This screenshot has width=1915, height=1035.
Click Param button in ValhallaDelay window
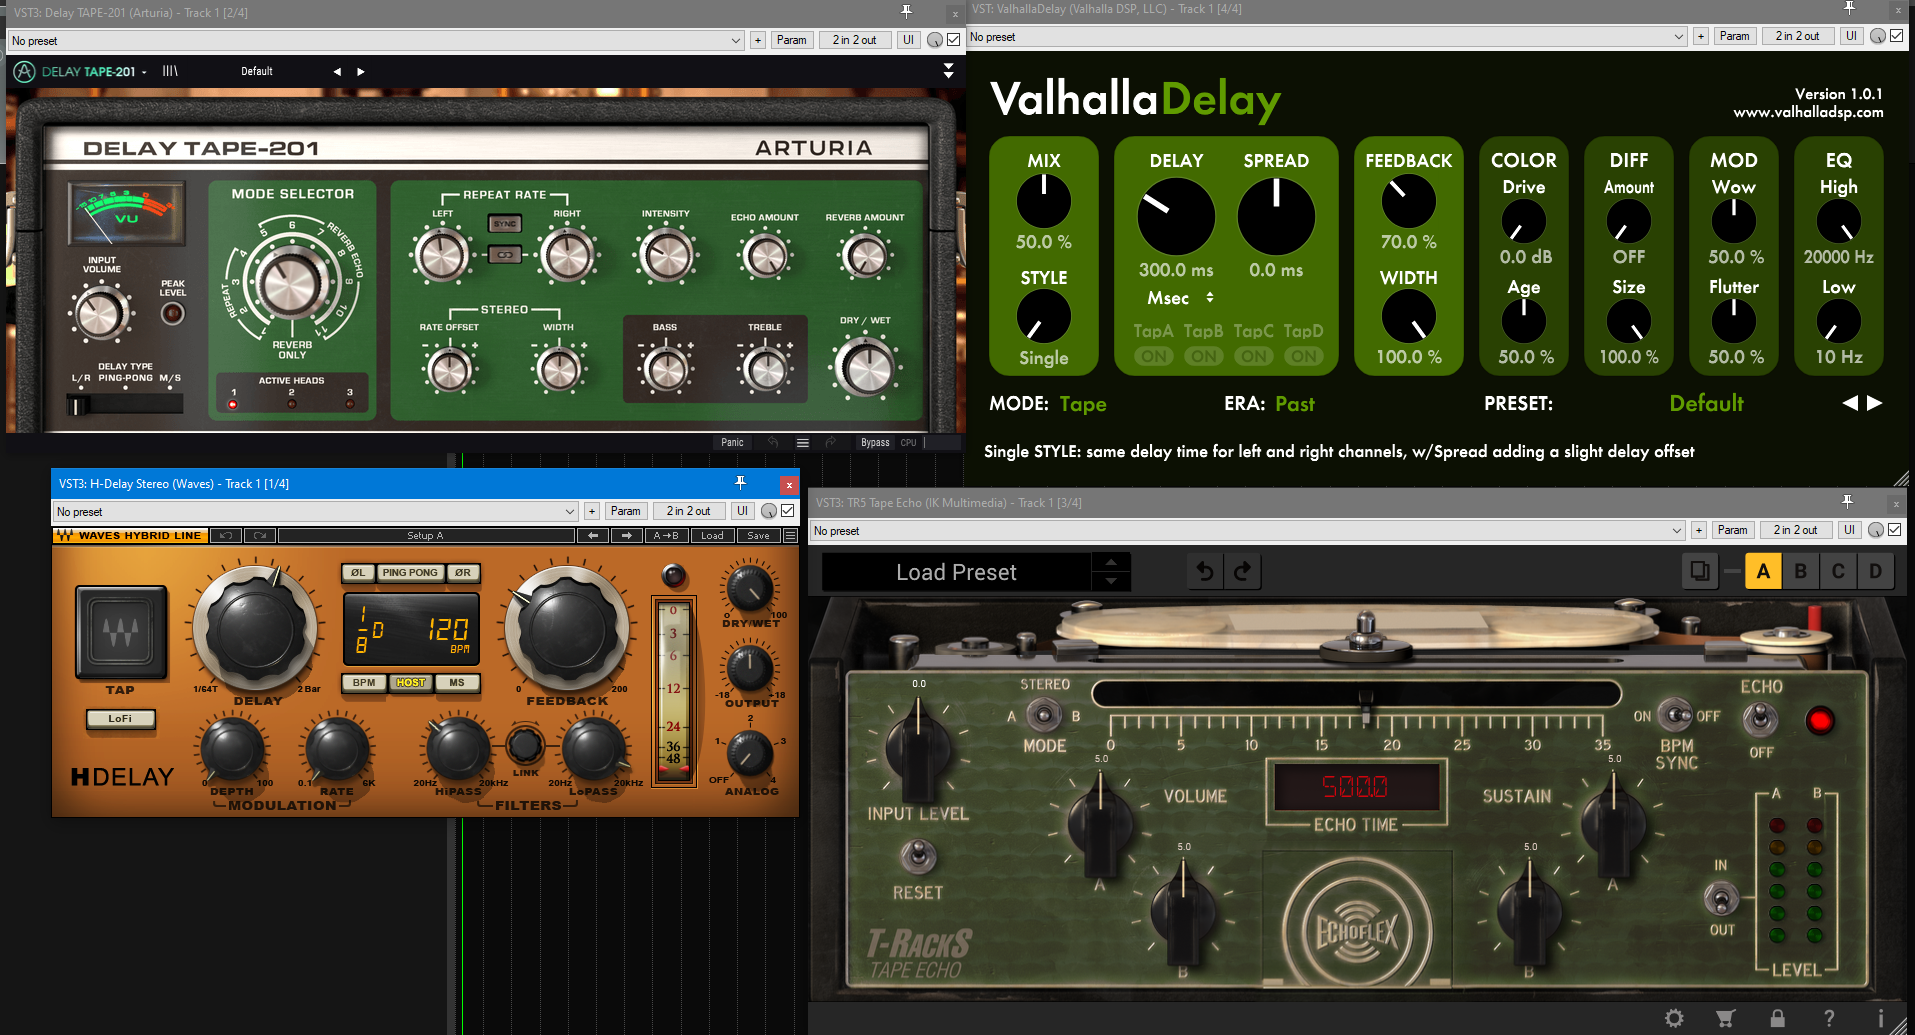[1734, 36]
